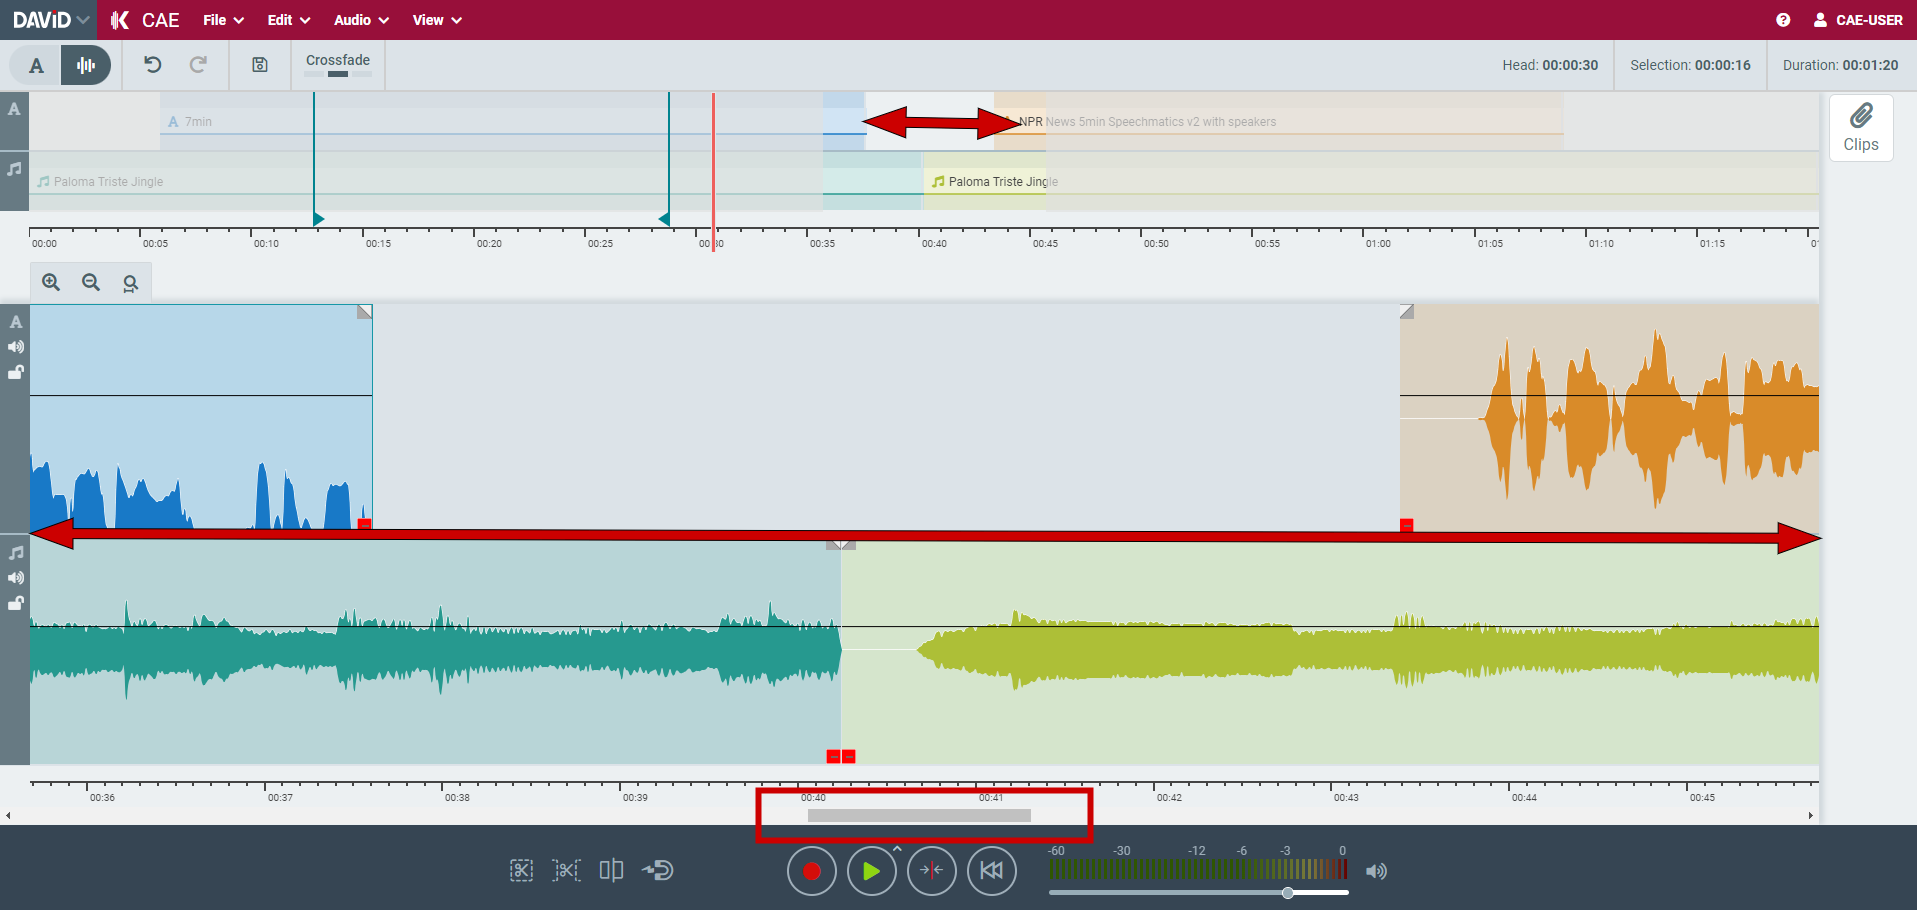Click the undo arrow in the toolbar

point(152,65)
